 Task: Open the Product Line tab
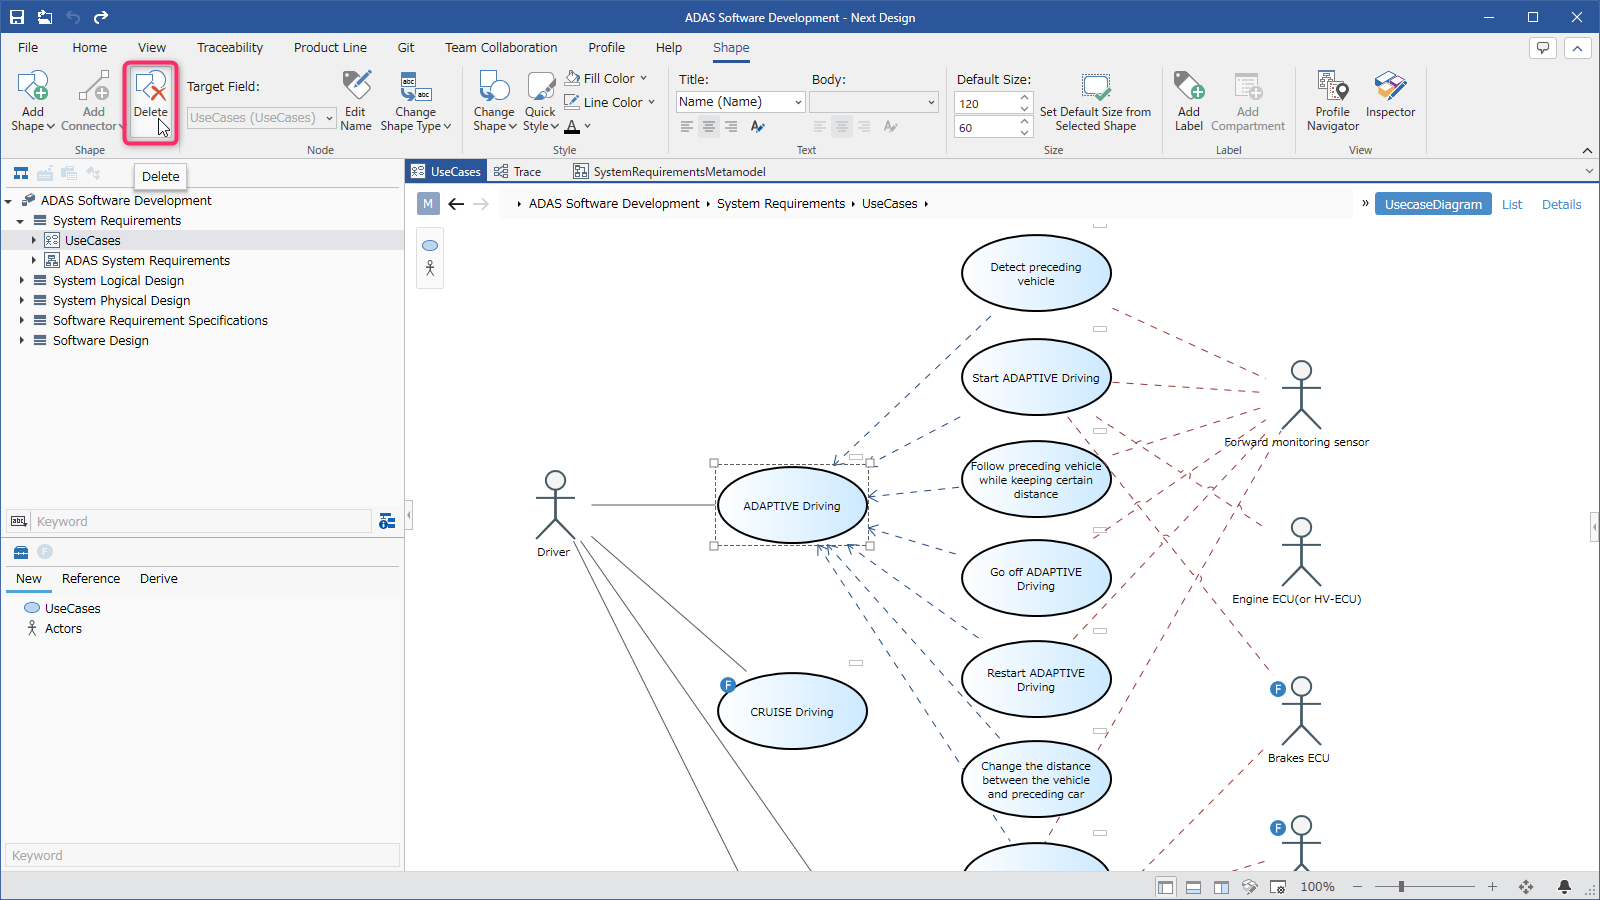(x=330, y=47)
